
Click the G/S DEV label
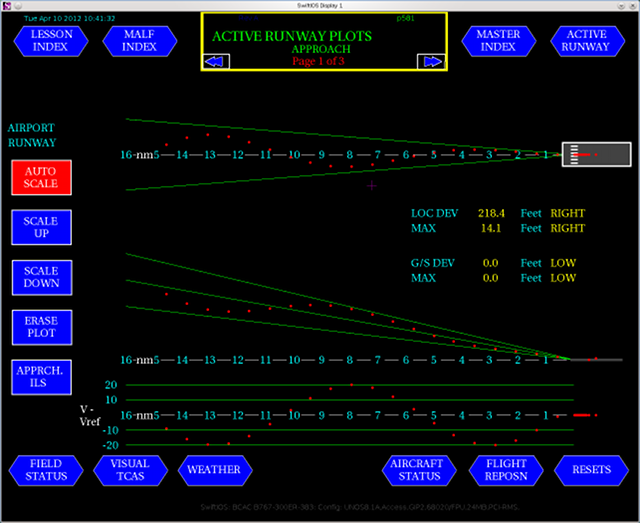pos(432,263)
